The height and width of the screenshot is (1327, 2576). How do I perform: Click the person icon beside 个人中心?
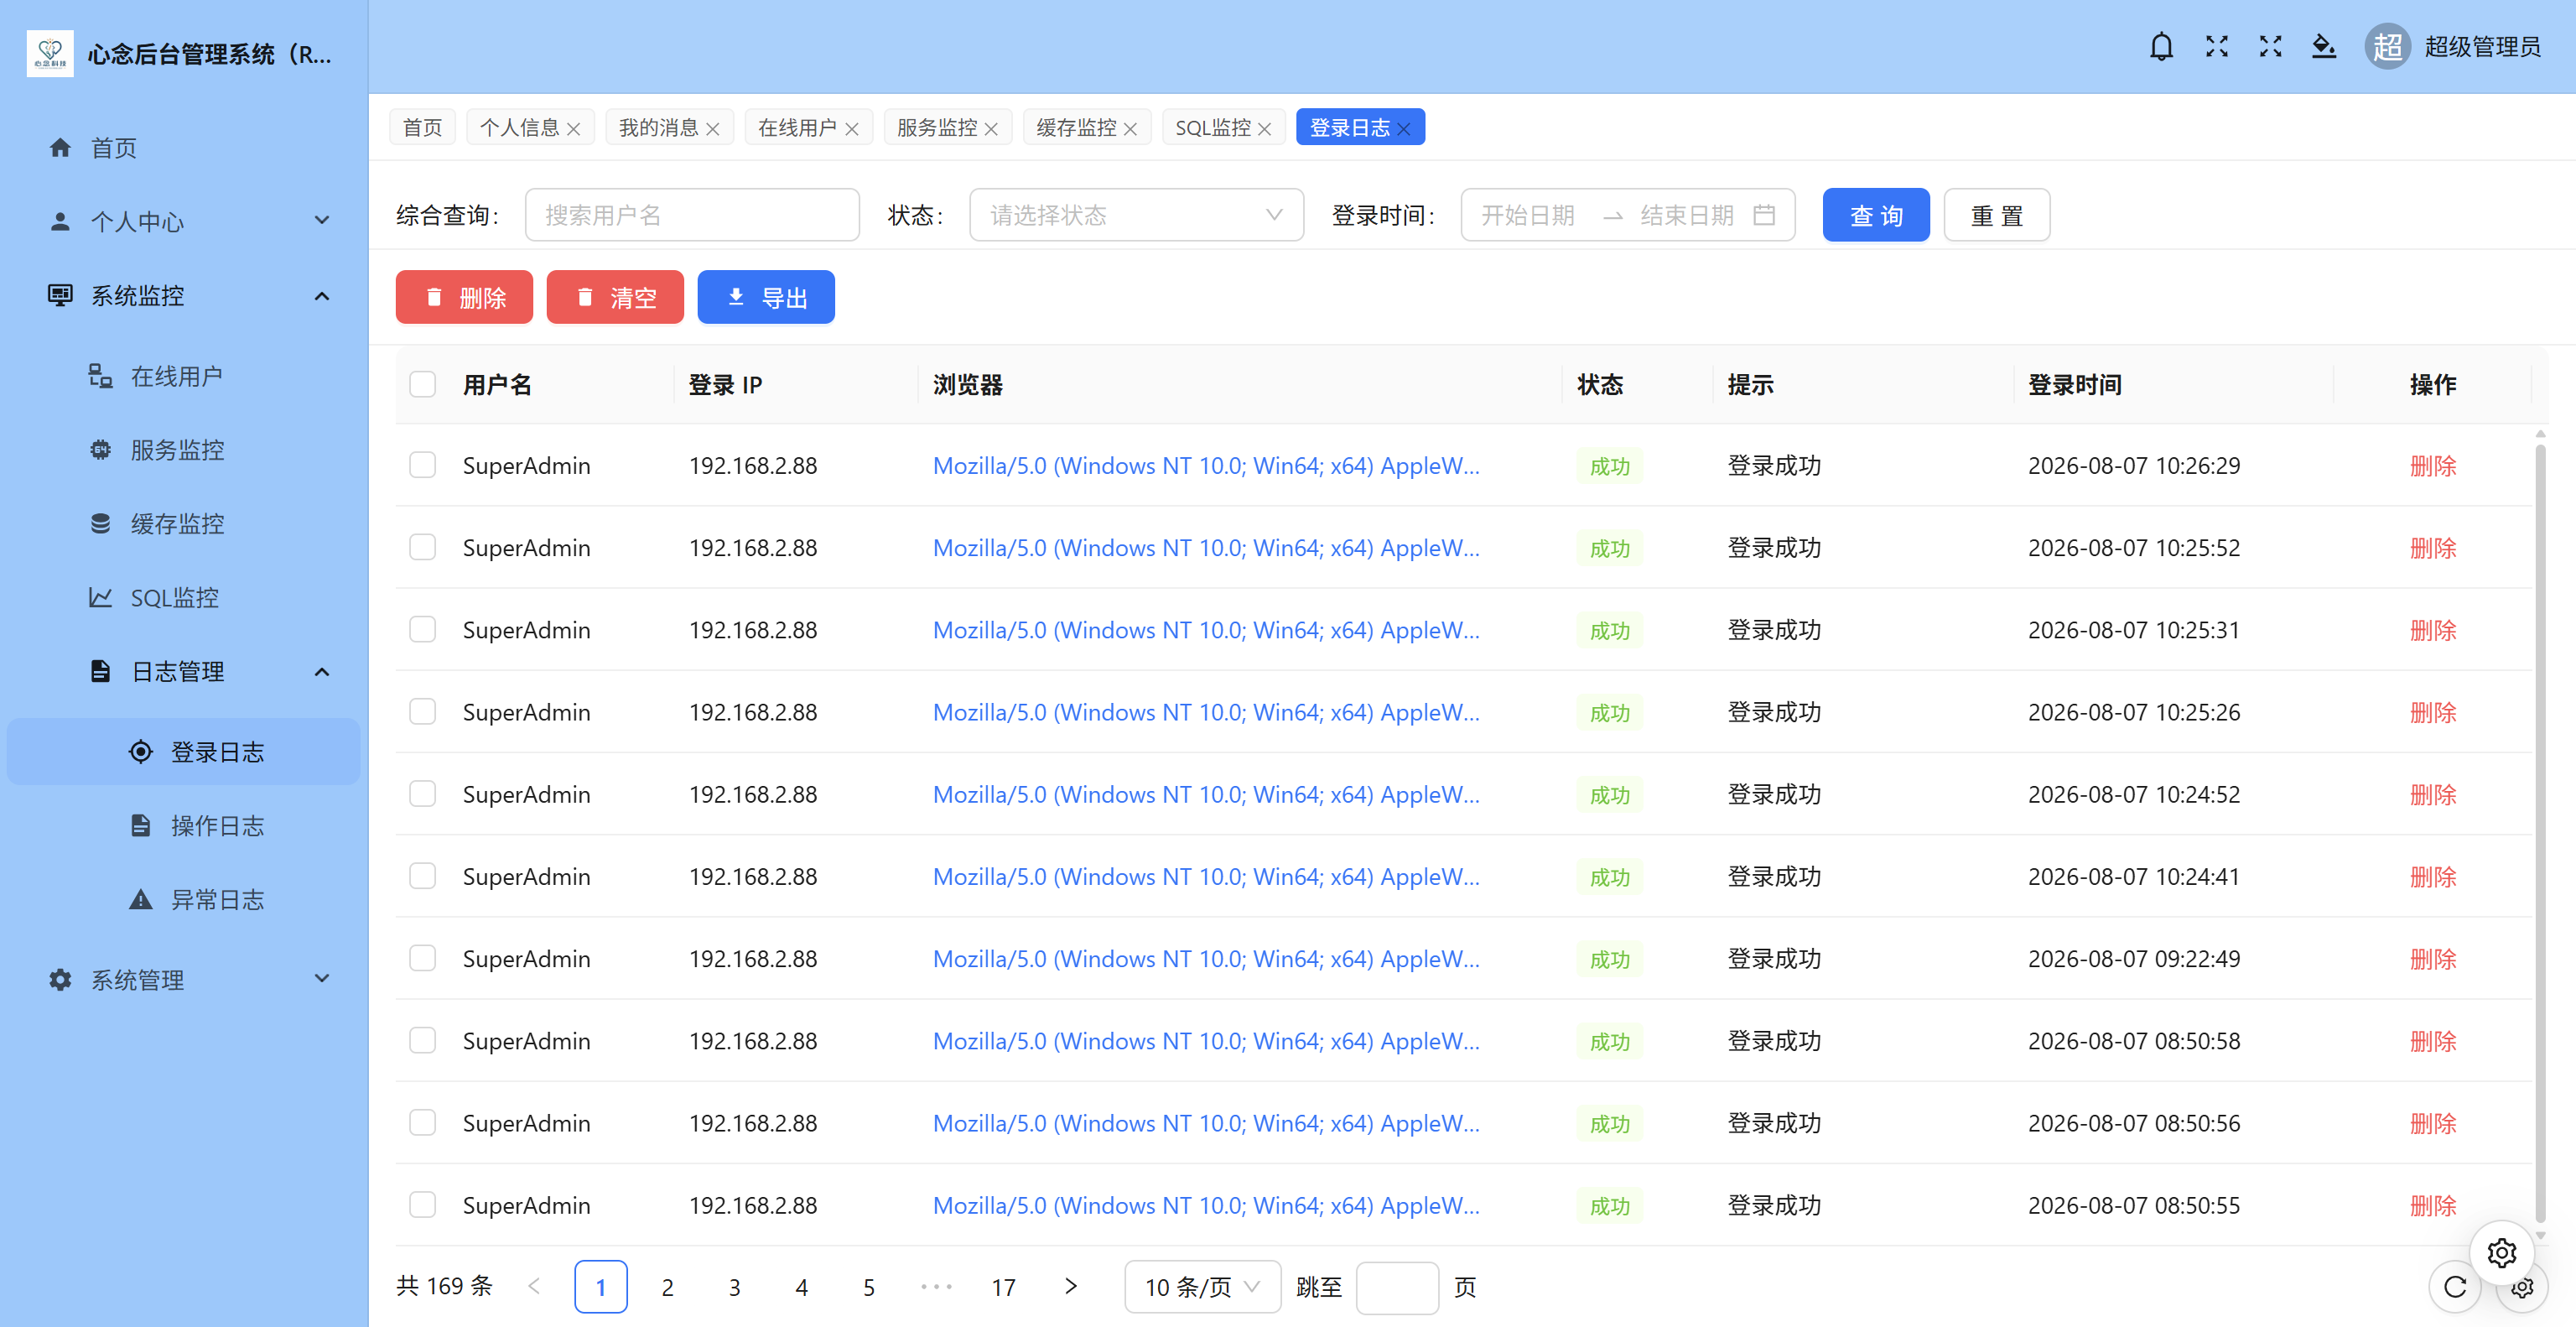[60, 221]
